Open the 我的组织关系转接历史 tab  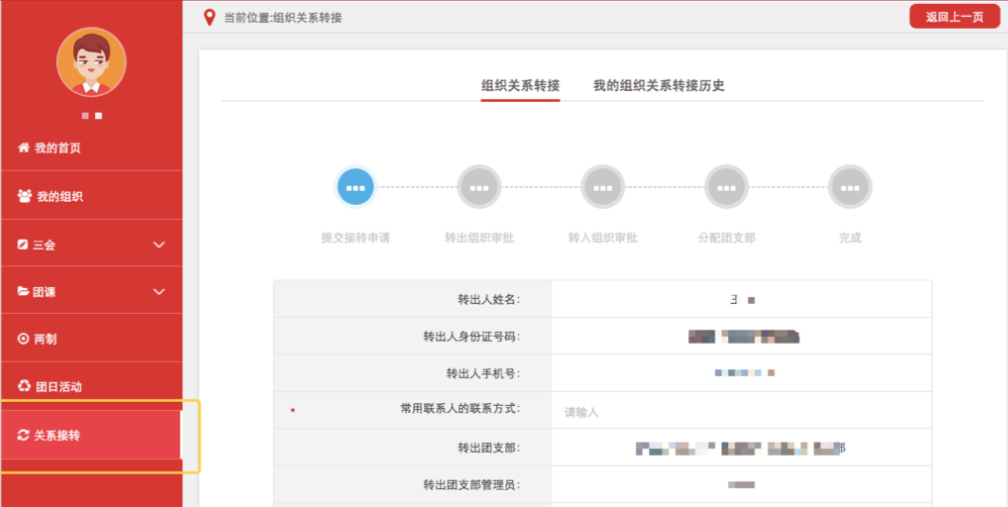point(658,86)
